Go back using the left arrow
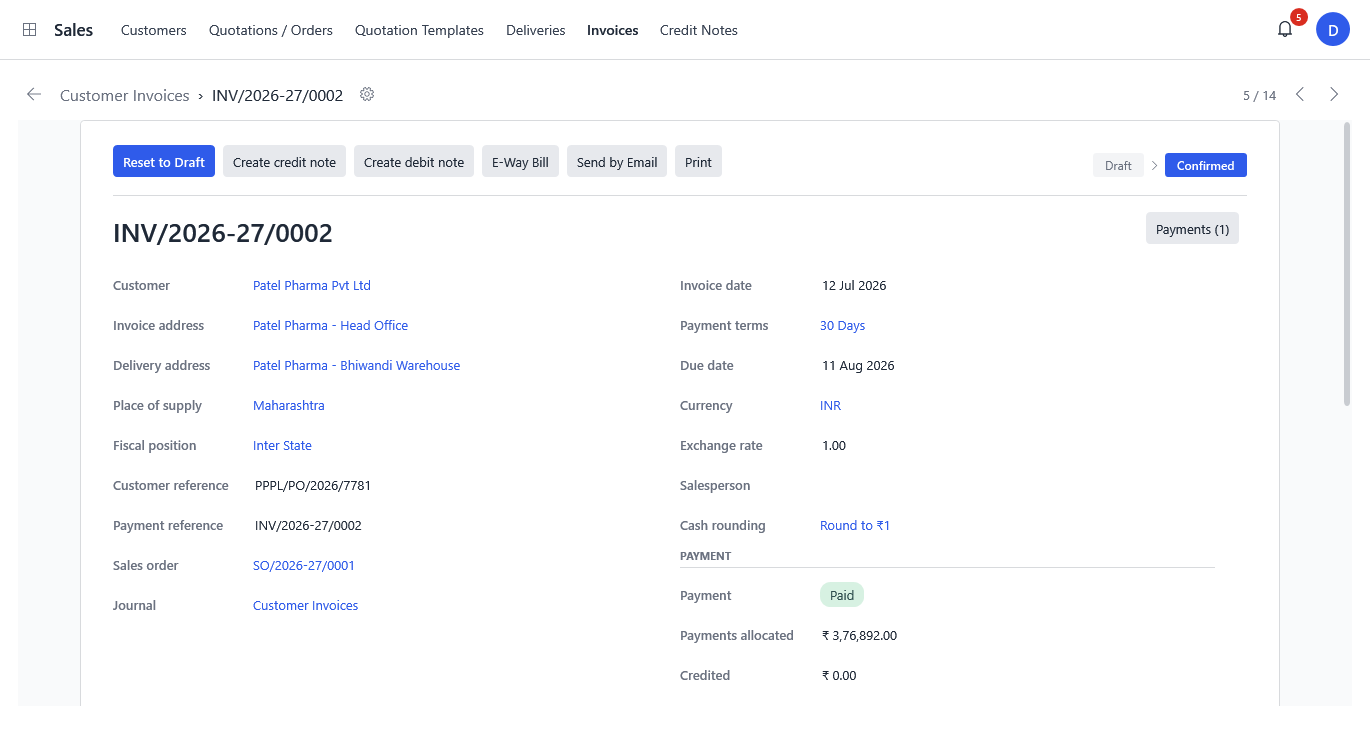The height and width of the screenshot is (749, 1370). (x=34, y=95)
